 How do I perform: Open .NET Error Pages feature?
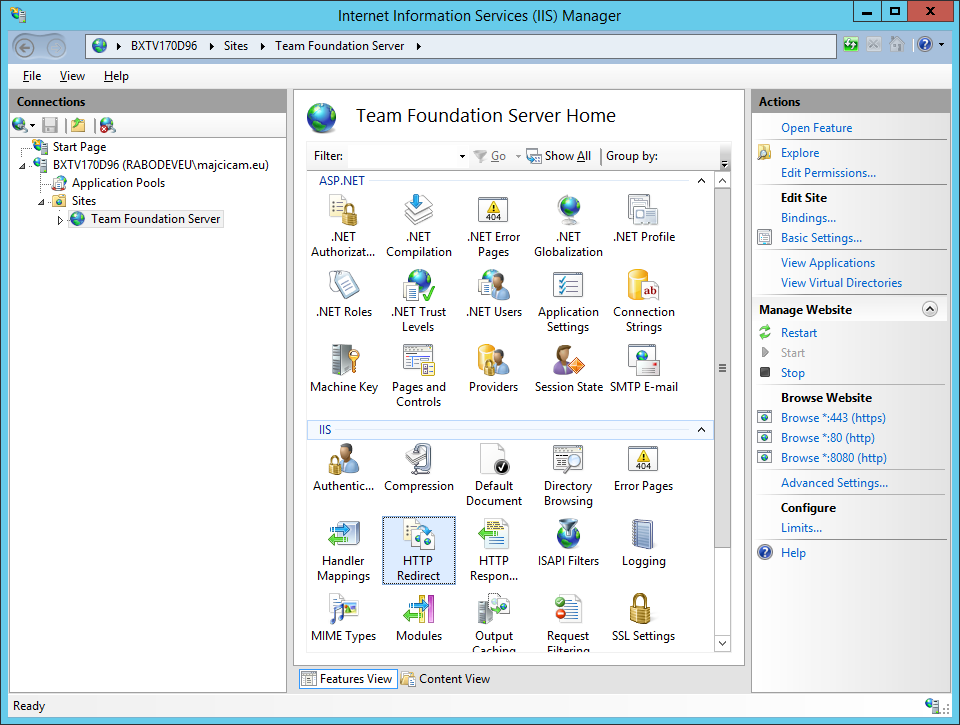point(493,227)
